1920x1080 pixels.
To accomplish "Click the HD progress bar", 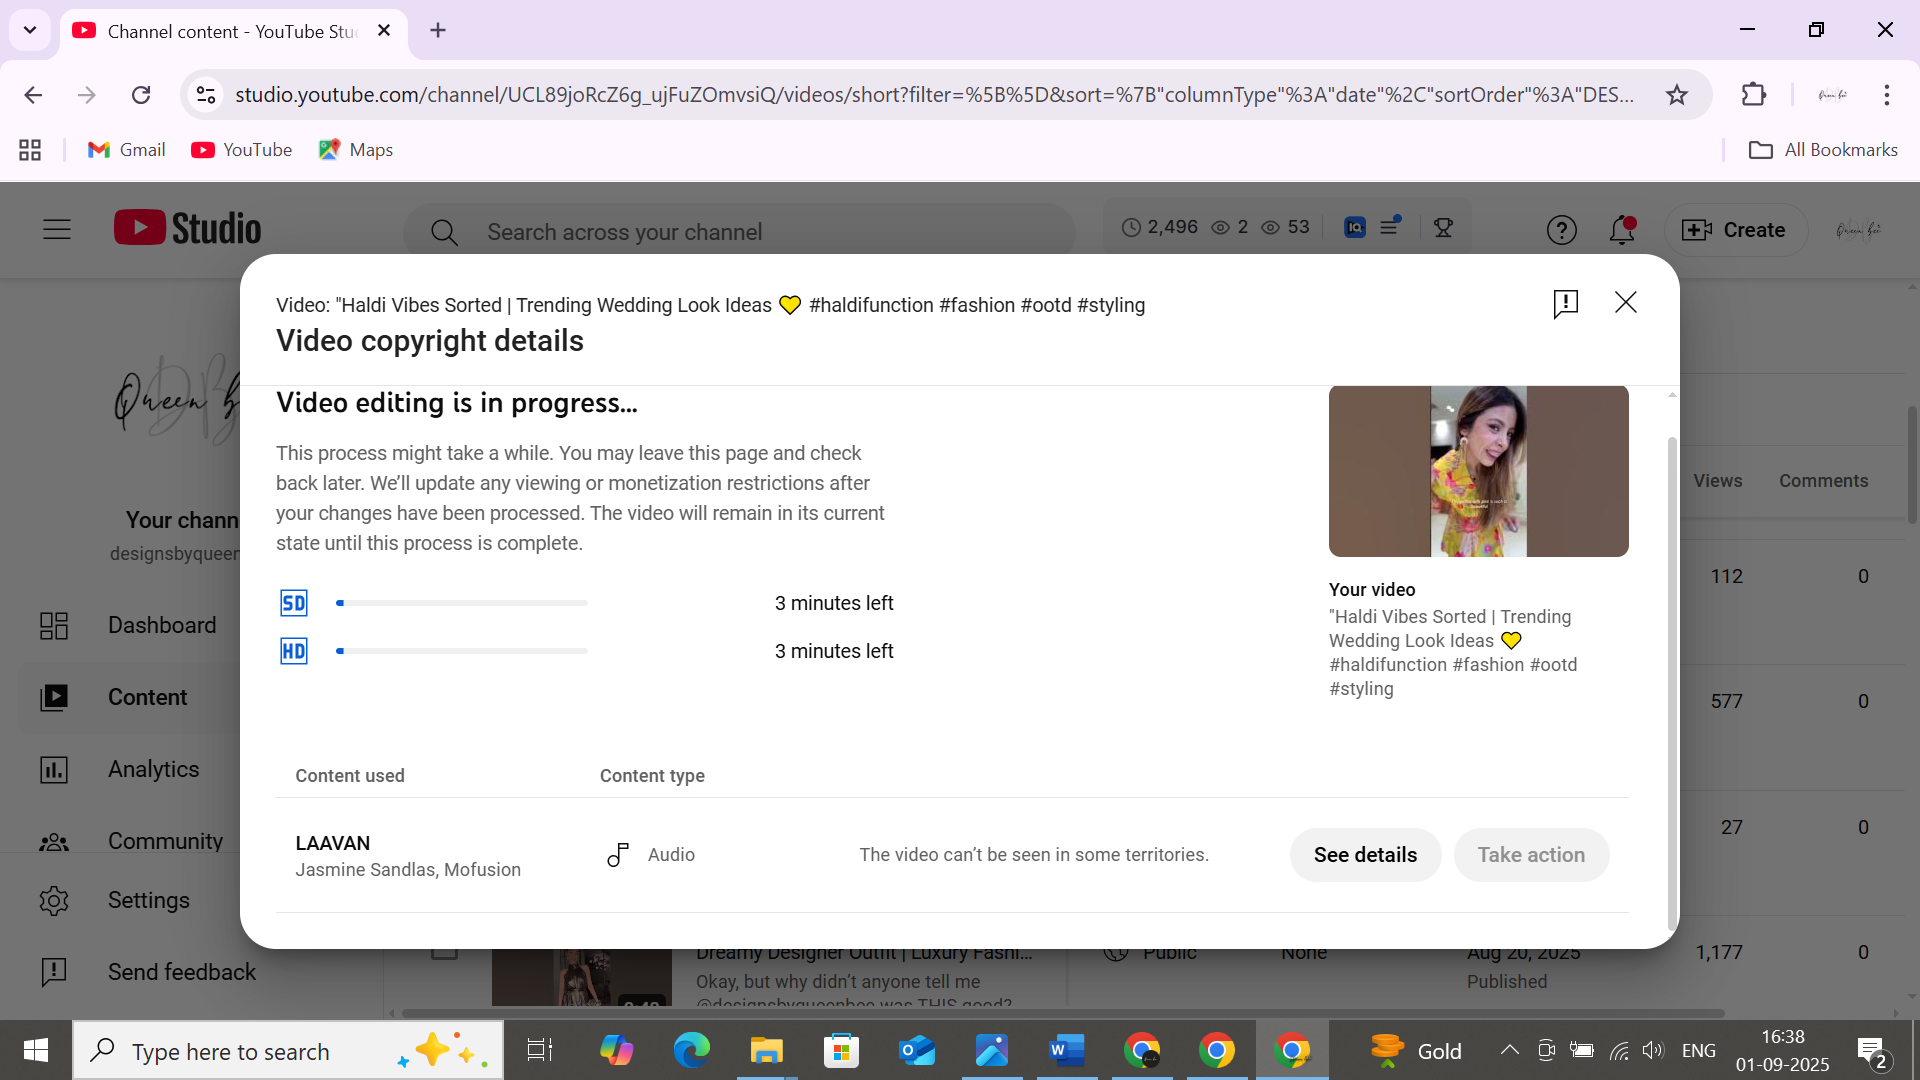I will 462,651.
